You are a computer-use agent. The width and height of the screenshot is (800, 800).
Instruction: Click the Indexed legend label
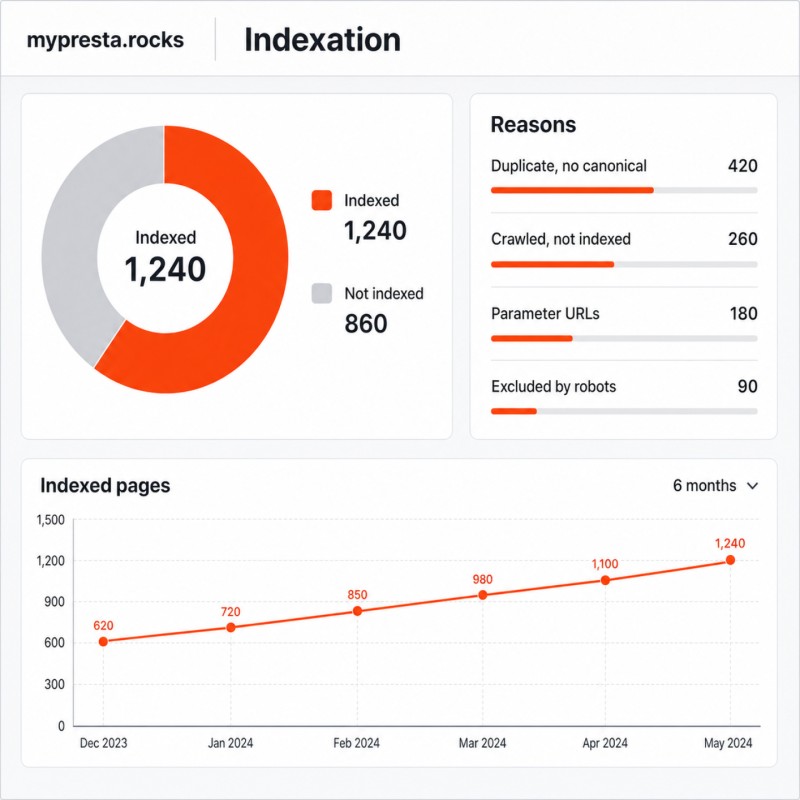[371, 200]
